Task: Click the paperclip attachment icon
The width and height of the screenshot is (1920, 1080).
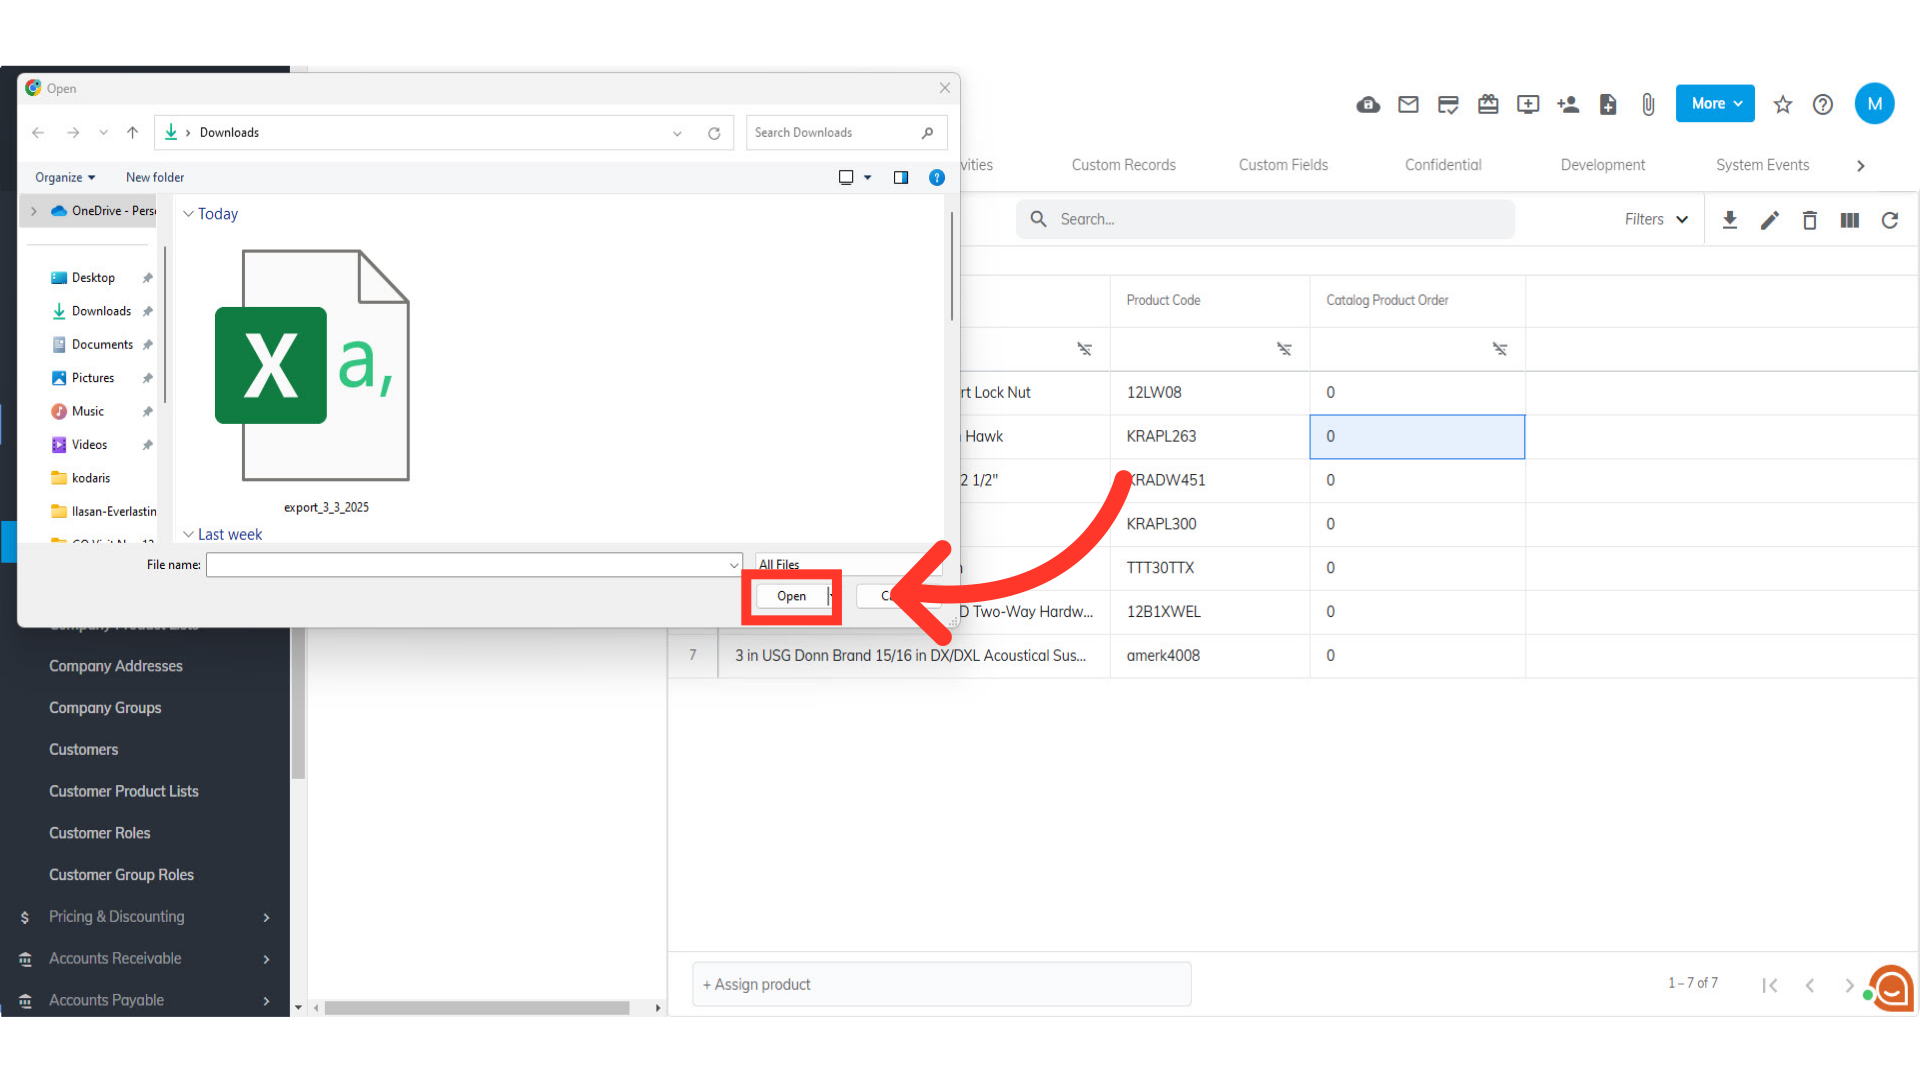Action: pyautogui.click(x=1648, y=104)
